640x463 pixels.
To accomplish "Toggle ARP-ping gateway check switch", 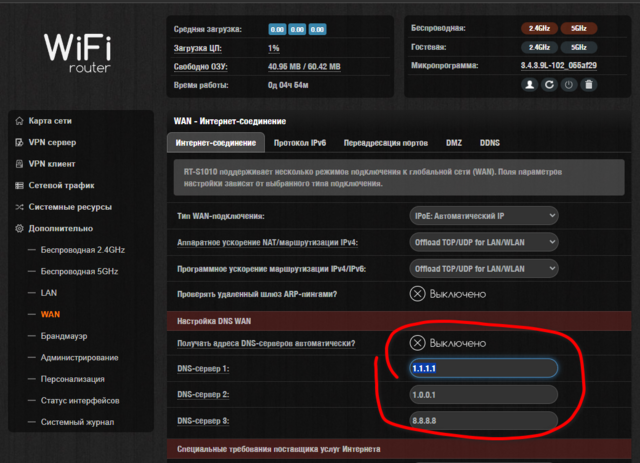I will coord(418,293).
